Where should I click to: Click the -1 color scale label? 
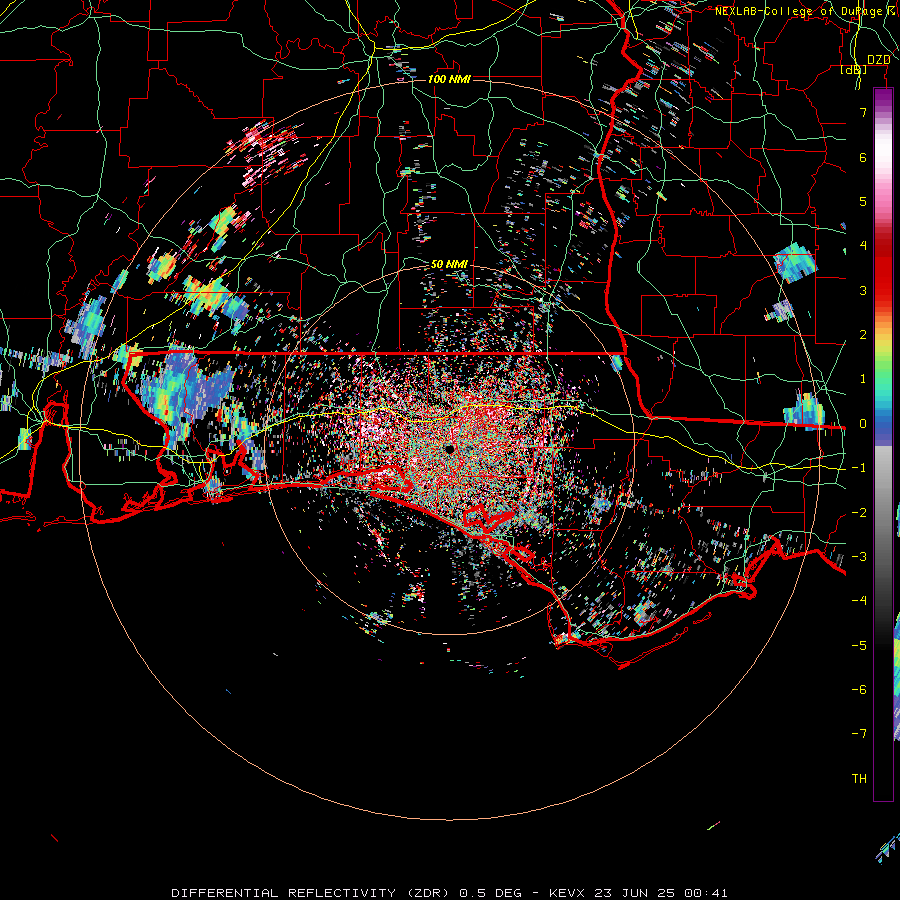859,468
